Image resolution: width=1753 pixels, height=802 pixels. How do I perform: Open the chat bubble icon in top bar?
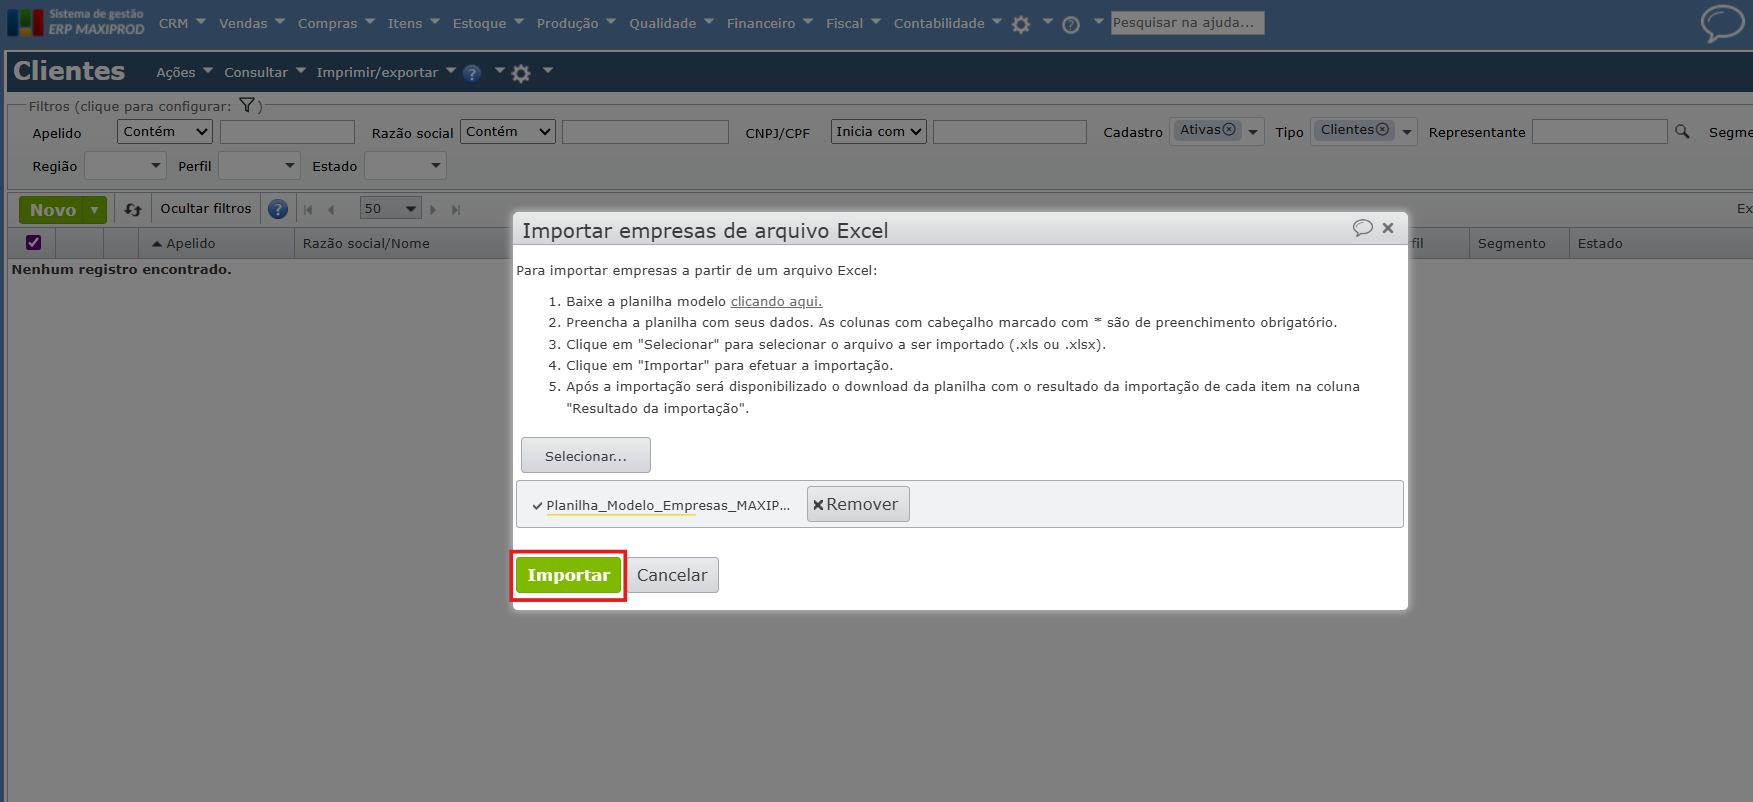point(1722,23)
